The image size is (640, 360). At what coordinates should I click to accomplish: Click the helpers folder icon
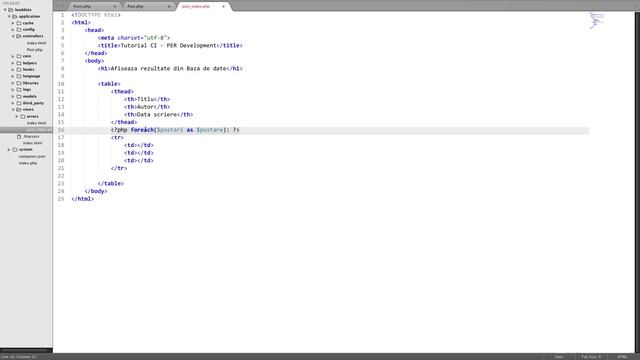point(19,63)
